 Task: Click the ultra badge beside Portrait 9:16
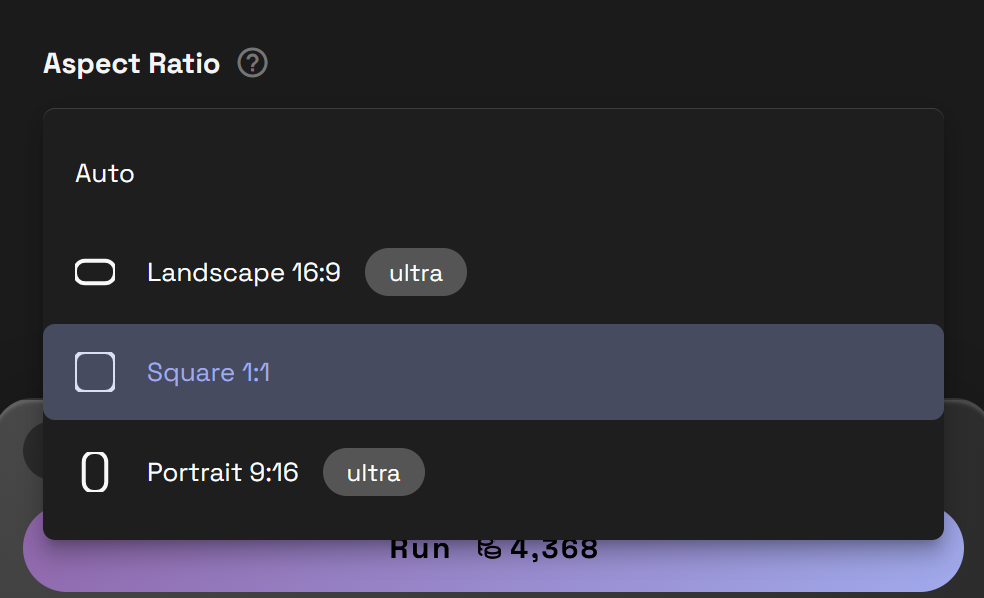point(373,472)
